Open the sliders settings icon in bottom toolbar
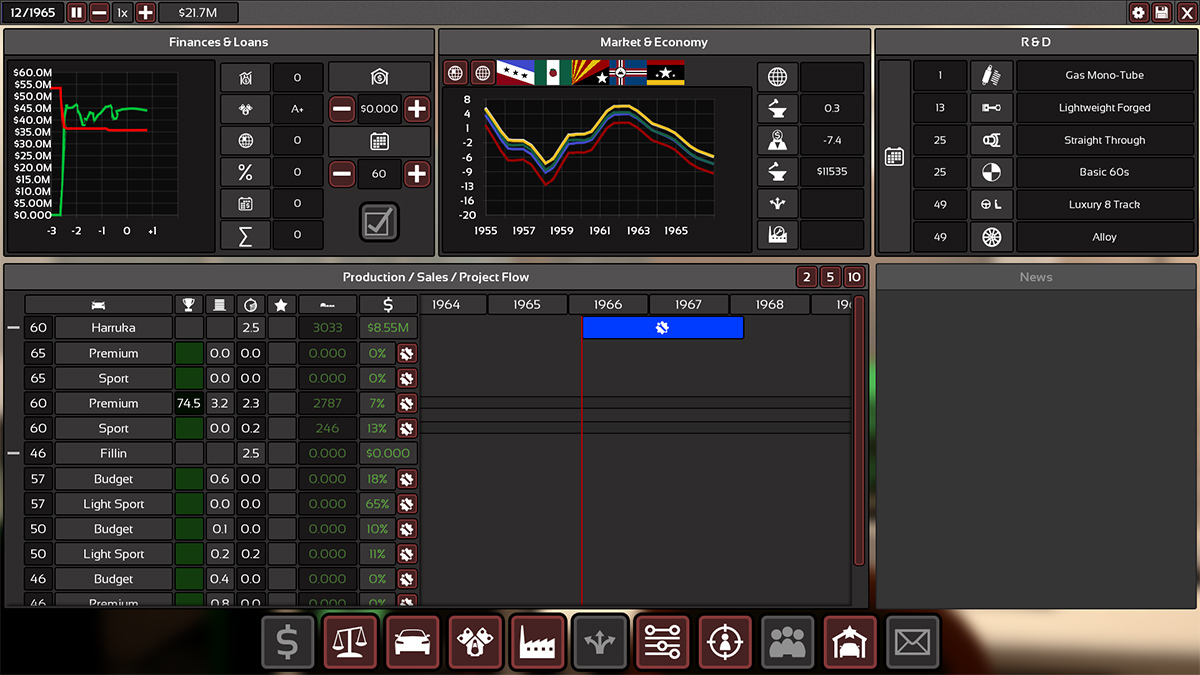The height and width of the screenshot is (675, 1200). tap(662, 642)
